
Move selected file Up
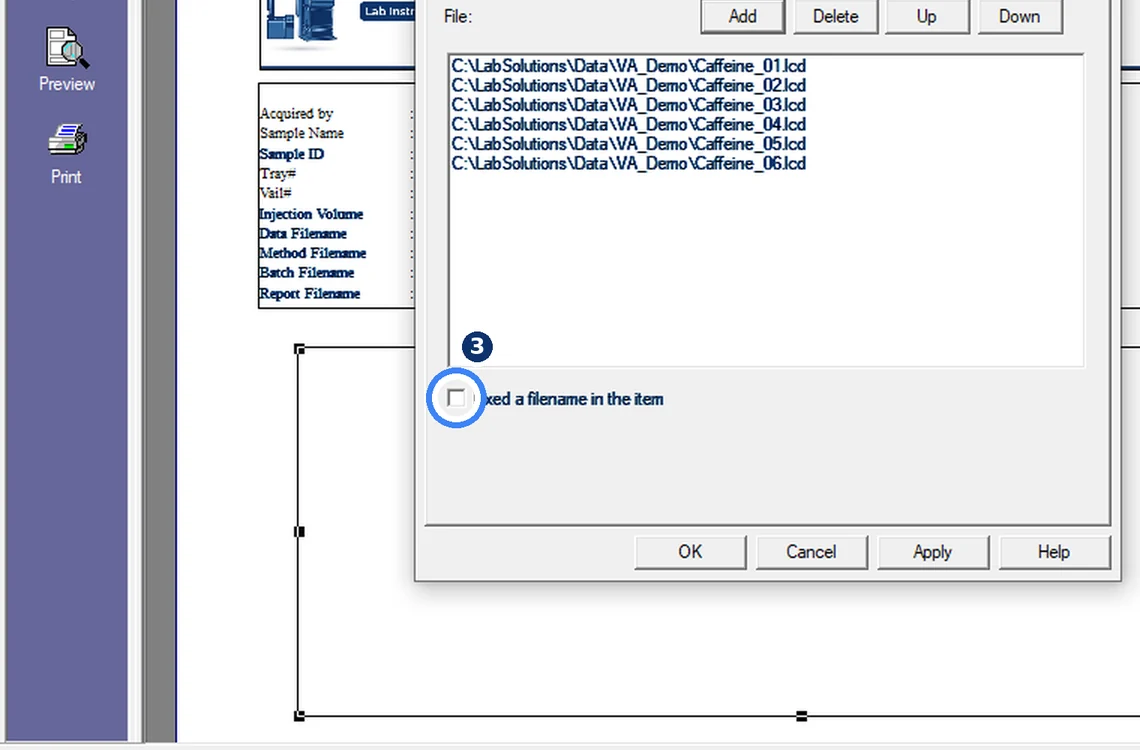pos(926,16)
